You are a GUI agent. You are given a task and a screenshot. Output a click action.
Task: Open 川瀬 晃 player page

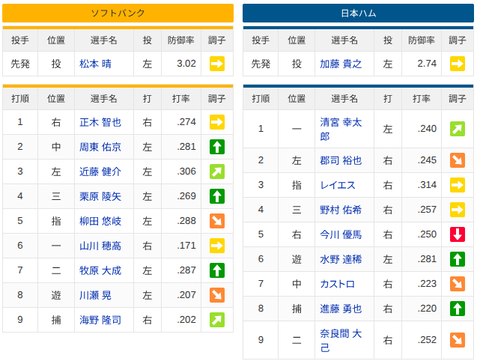pyautogui.click(x=95, y=295)
